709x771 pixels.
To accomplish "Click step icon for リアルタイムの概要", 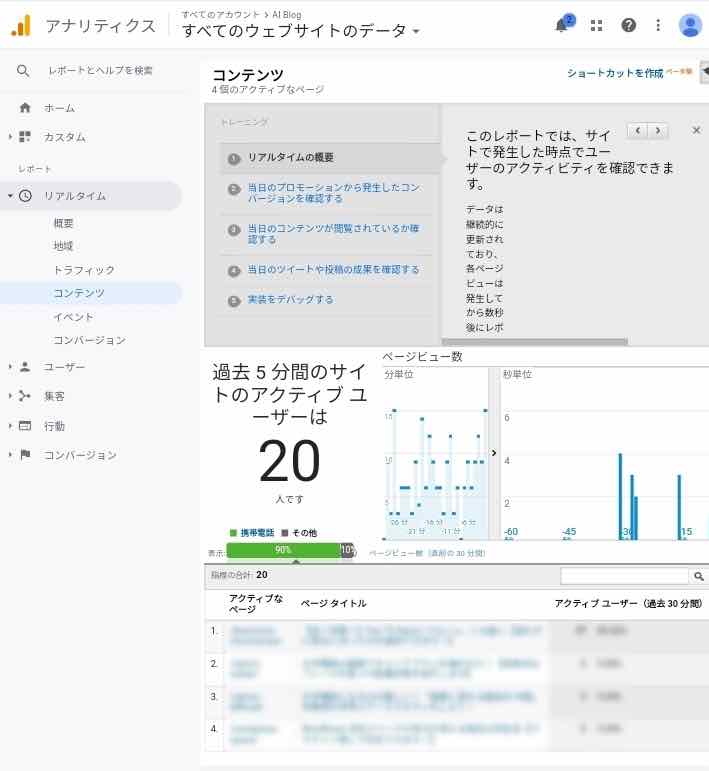I will point(234,158).
